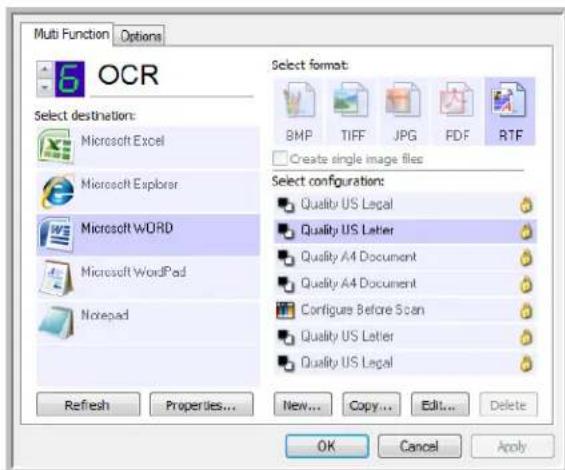The image size is (565, 470).
Task: Click the OCR button name field
Action: click(172, 76)
